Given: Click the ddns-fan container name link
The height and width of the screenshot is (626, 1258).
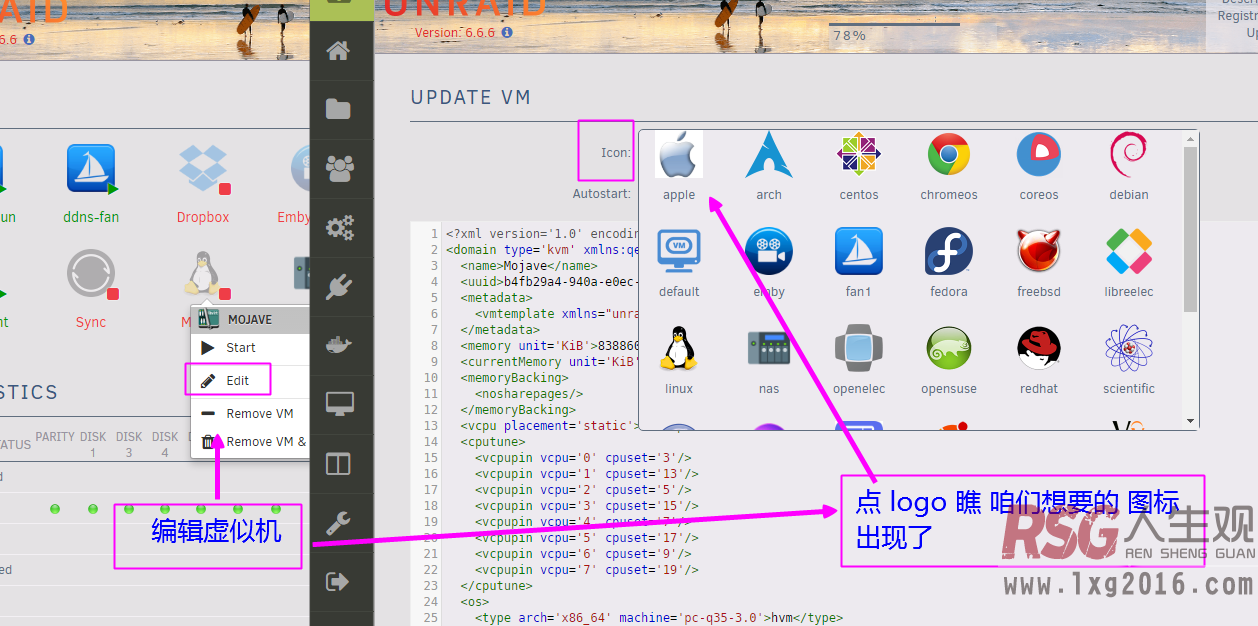Looking at the screenshot, I should 91,217.
